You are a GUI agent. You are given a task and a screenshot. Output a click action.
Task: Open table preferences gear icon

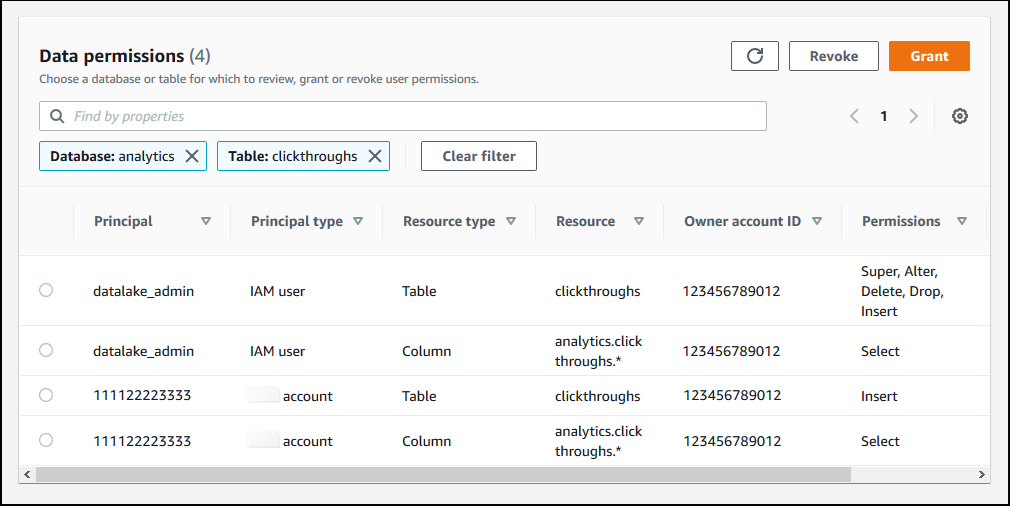point(960,116)
